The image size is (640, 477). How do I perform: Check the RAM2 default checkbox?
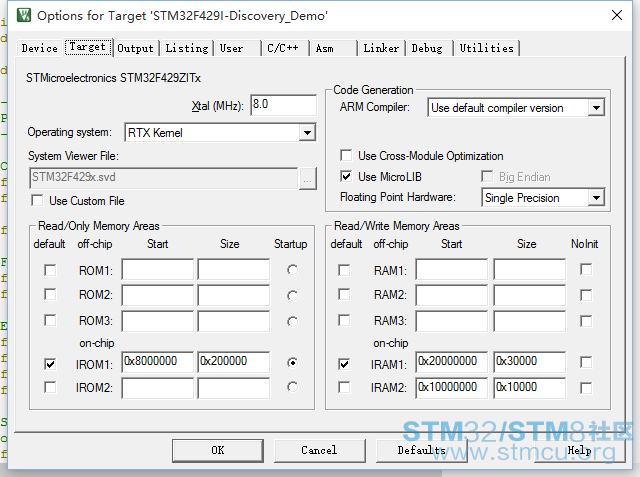click(x=344, y=294)
